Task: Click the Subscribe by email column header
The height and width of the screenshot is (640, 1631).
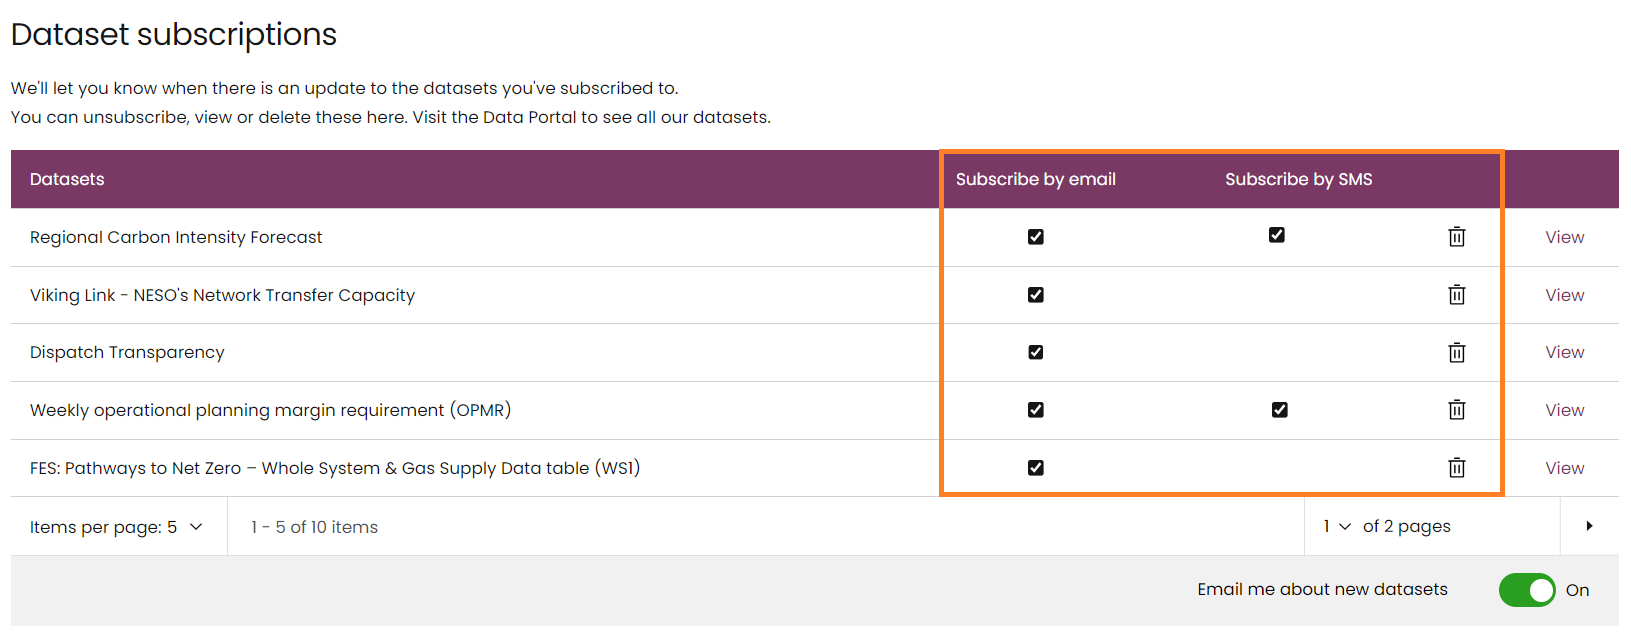Action: click(x=1035, y=179)
